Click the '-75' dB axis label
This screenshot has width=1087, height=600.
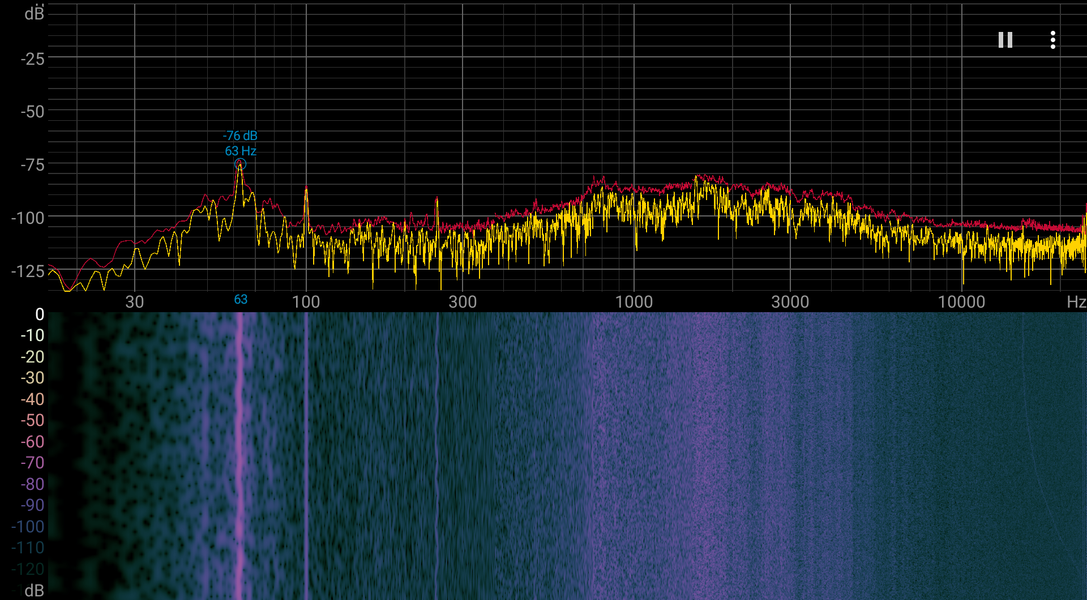click(32, 165)
